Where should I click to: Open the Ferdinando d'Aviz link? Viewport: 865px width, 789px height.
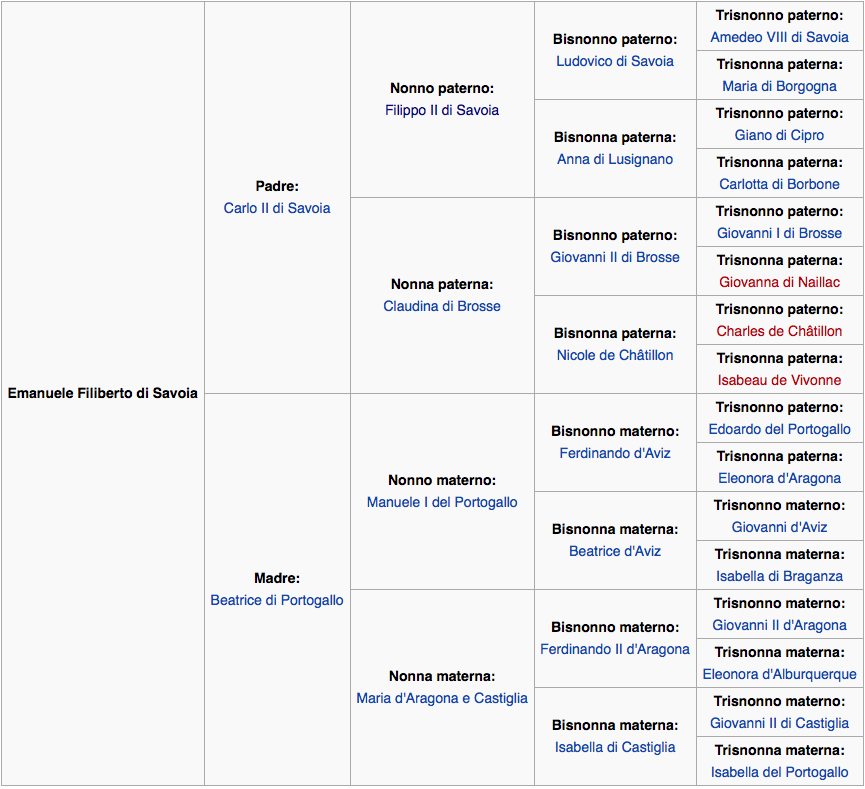614,453
